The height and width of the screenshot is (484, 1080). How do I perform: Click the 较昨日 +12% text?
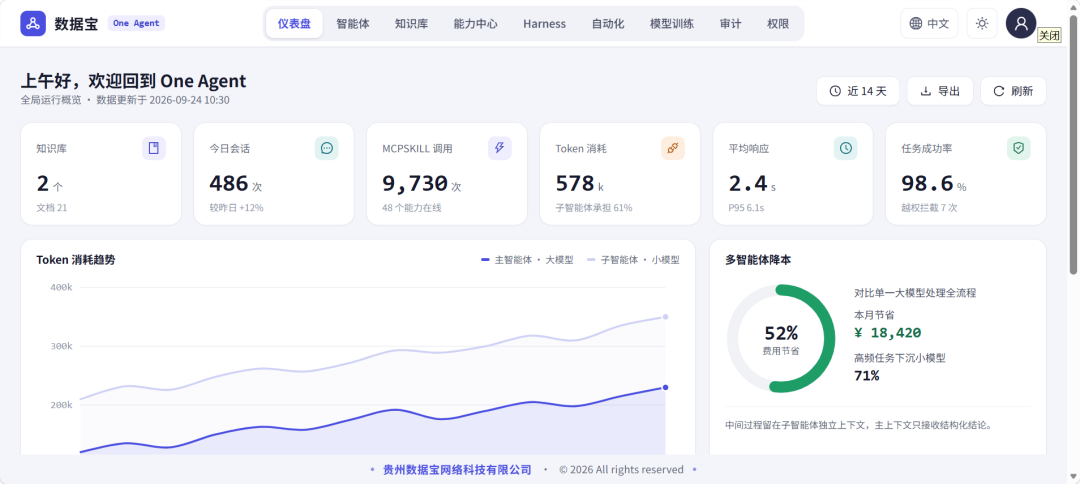pos(236,207)
